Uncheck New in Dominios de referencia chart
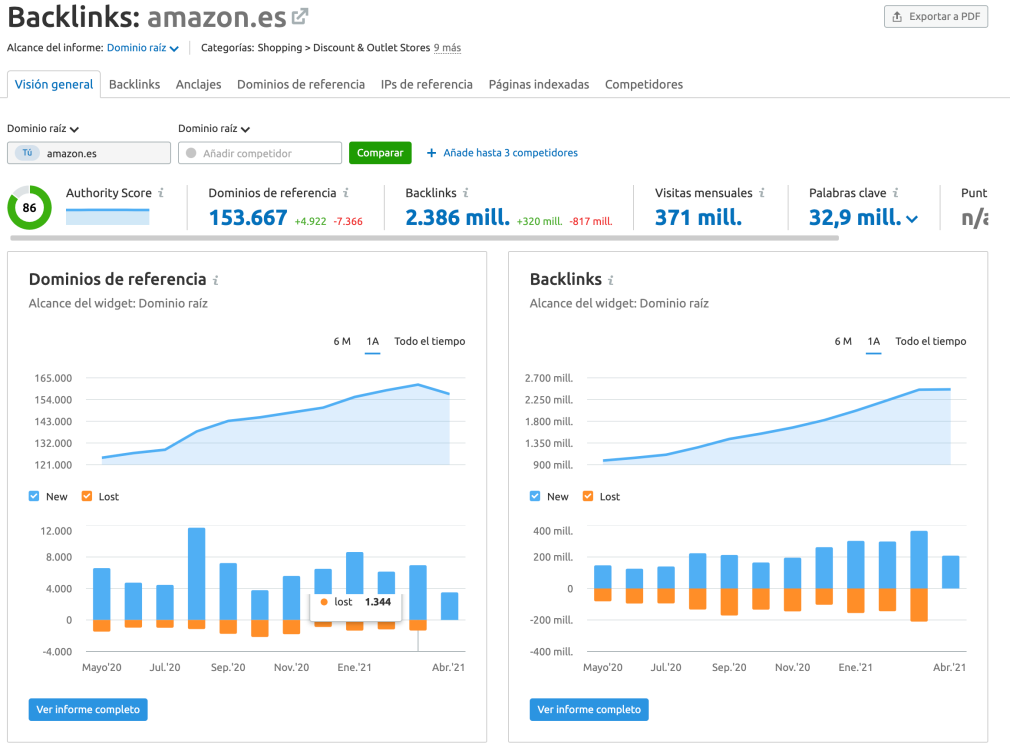The height and width of the screenshot is (747, 1010). click(x=34, y=496)
